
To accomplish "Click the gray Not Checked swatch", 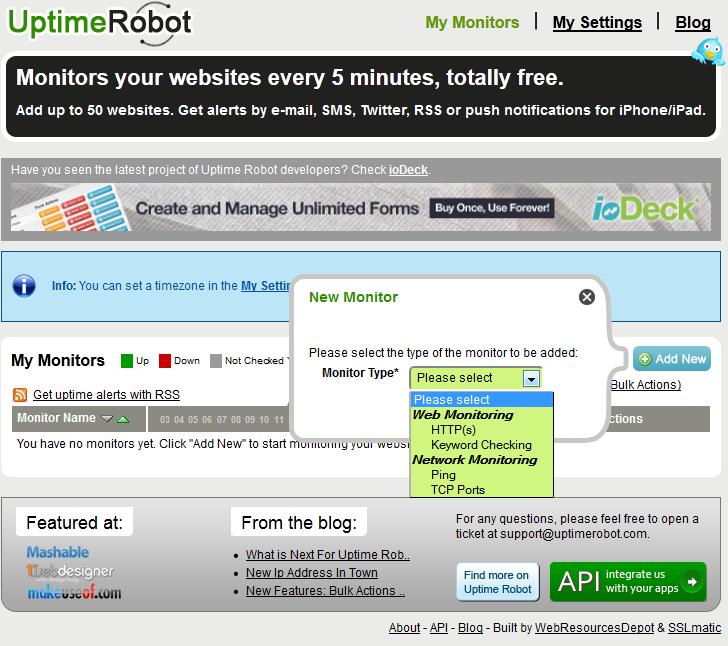I will tap(216, 361).
